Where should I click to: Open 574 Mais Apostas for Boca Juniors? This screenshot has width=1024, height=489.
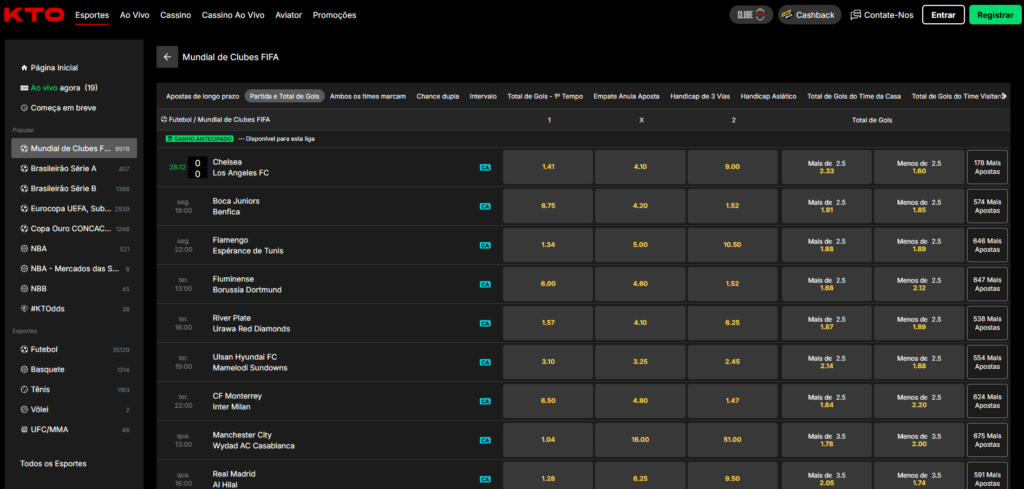(x=987, y=206)
